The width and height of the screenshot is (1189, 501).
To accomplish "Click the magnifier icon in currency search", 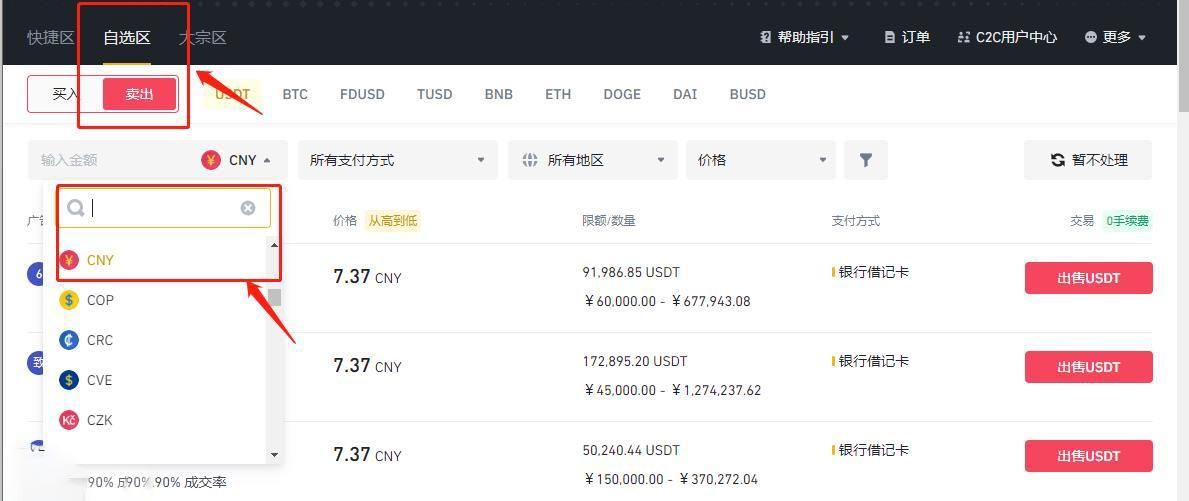I will tap(76, 208).
